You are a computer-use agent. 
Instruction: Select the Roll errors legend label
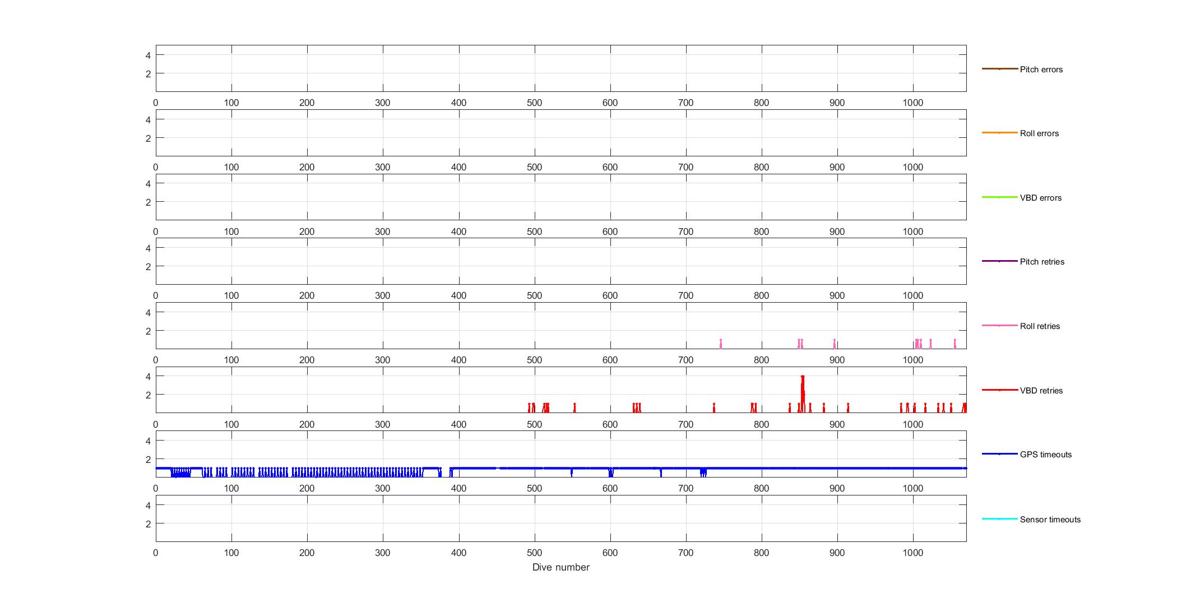point(1039,133)
